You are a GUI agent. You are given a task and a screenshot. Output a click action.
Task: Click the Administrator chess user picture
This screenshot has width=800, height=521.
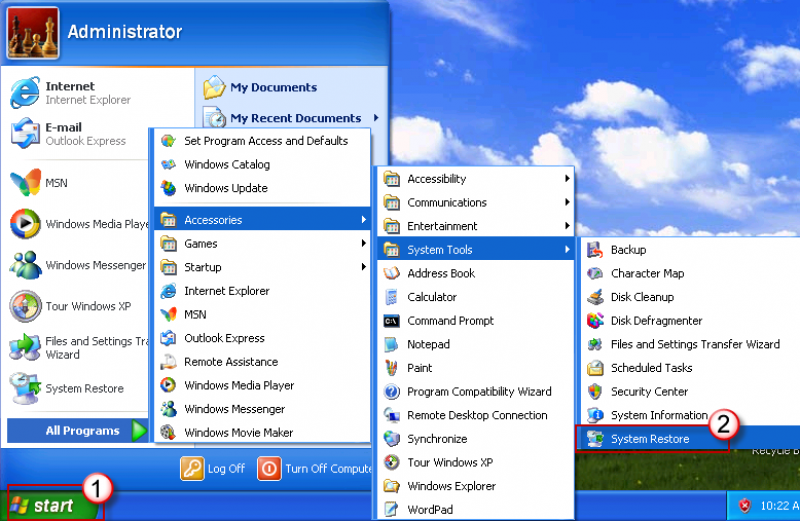[33, 33]
